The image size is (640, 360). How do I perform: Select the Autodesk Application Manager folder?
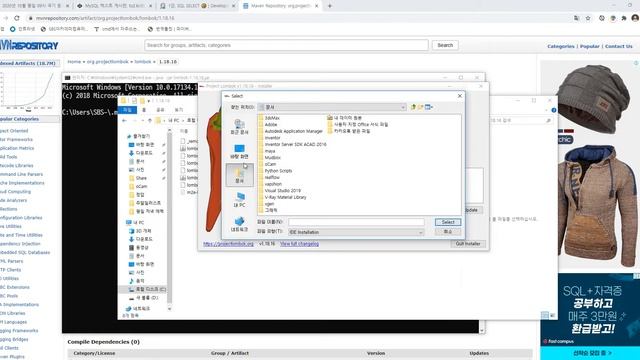(x=290, y=131)
